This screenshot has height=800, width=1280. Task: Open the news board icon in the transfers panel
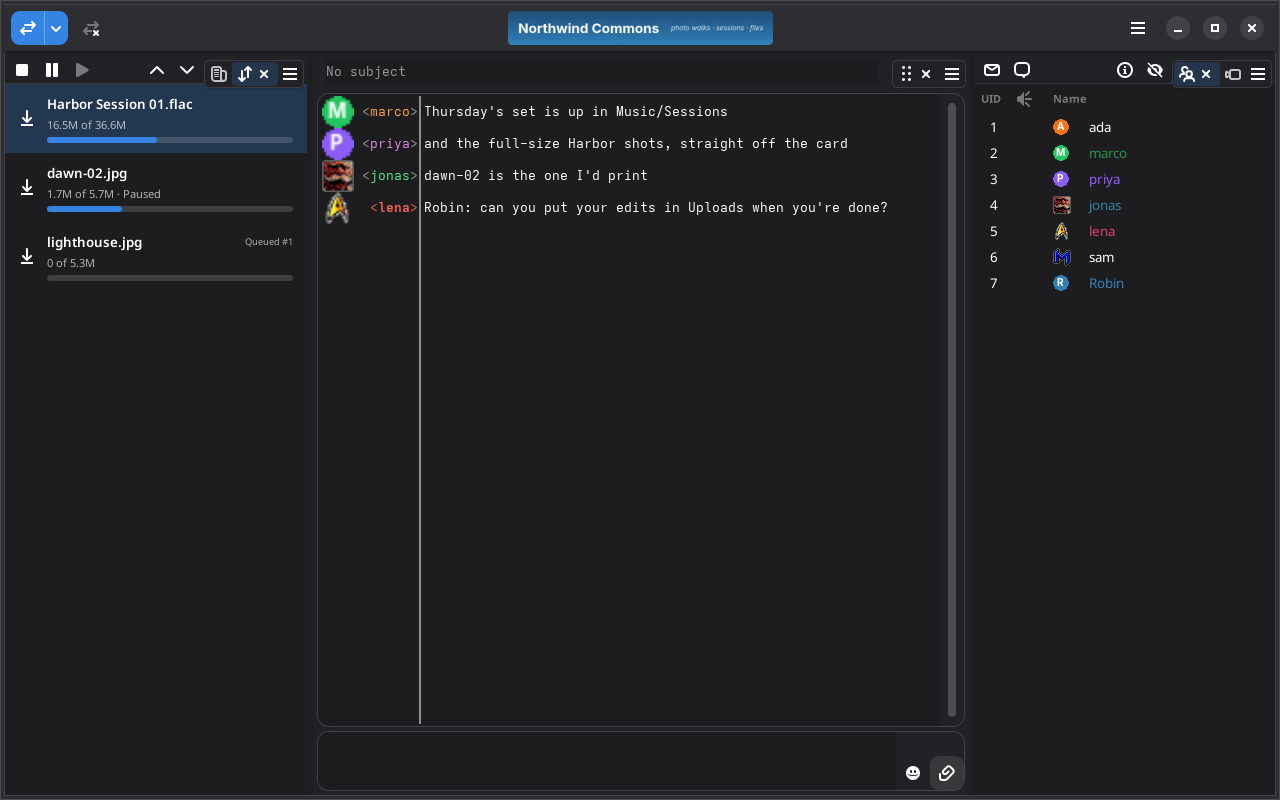[x=219, y=74]
